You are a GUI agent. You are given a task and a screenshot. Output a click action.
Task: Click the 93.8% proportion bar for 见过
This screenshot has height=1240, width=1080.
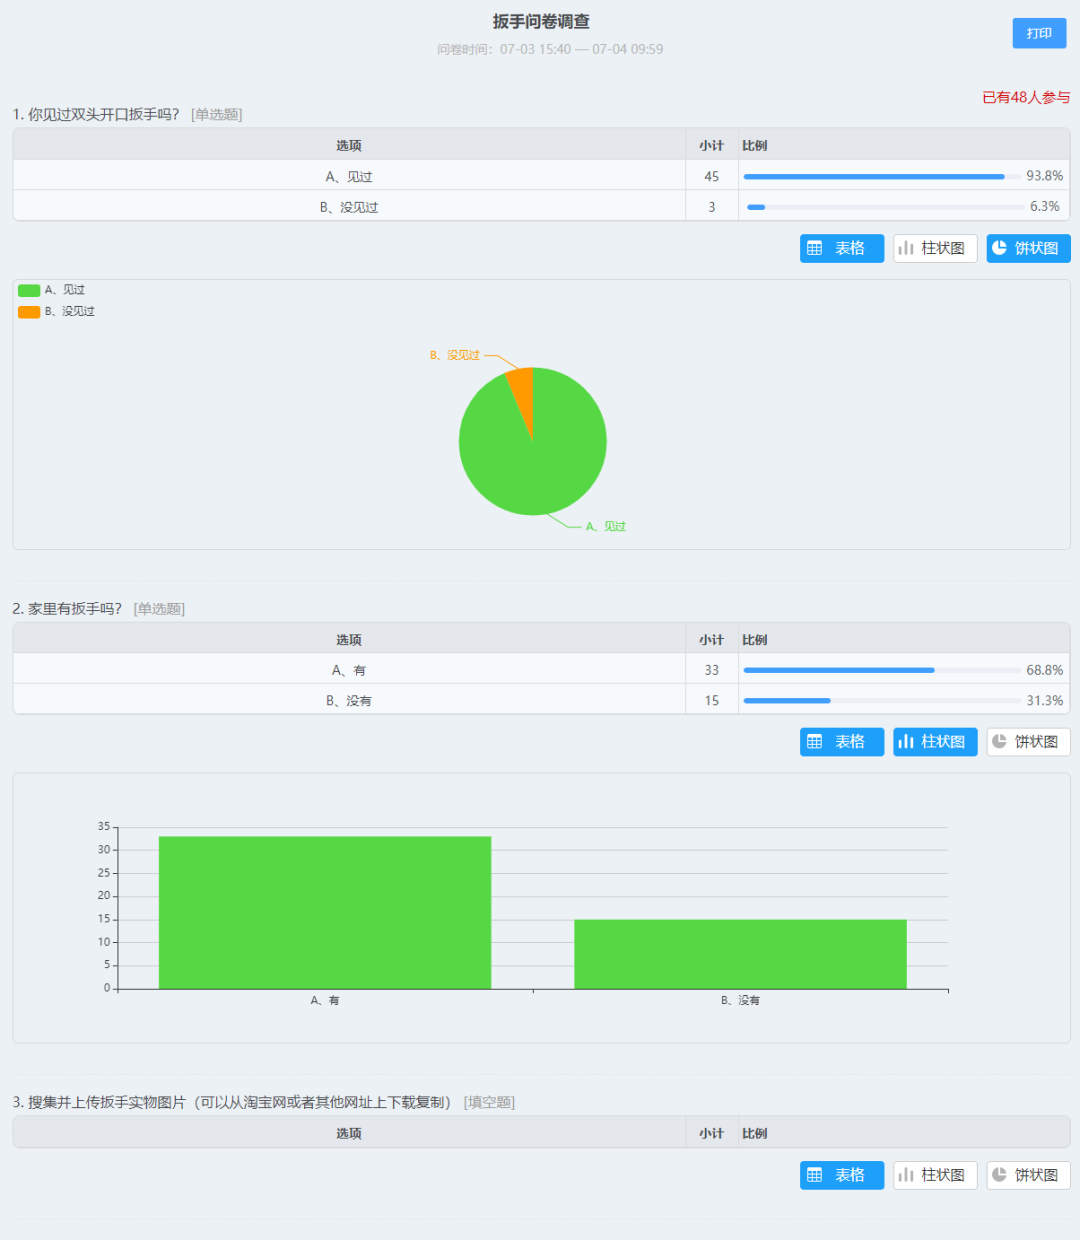(873, 176)
